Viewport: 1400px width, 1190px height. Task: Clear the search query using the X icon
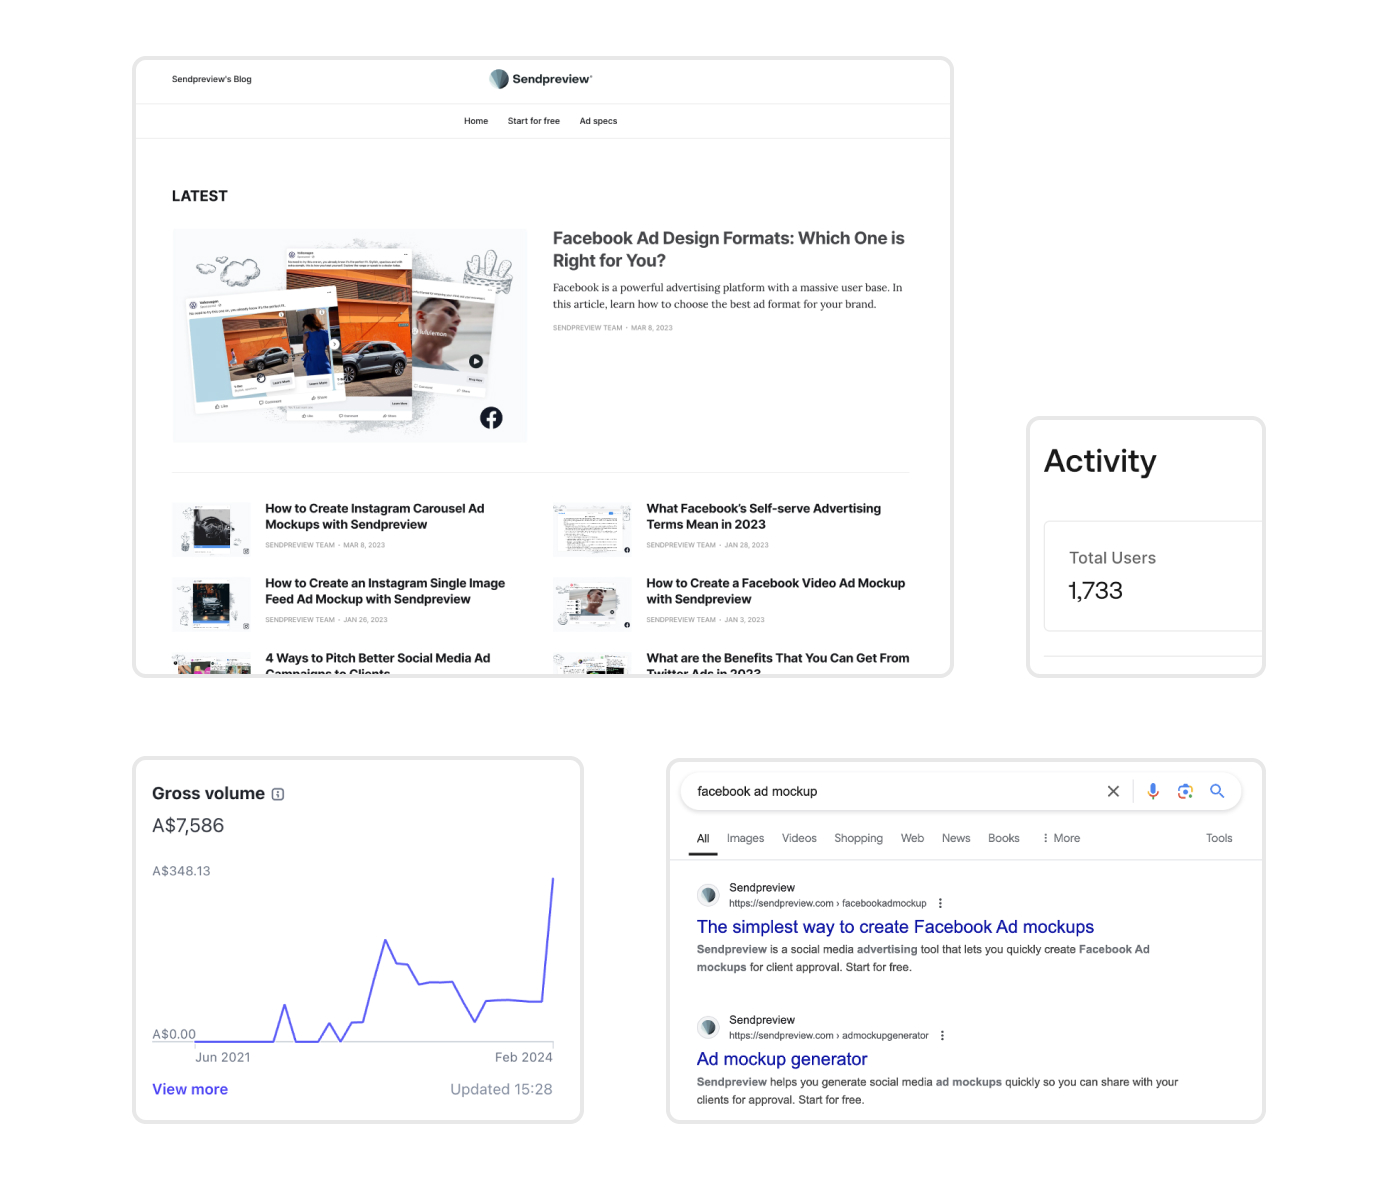pos(1112,791)
